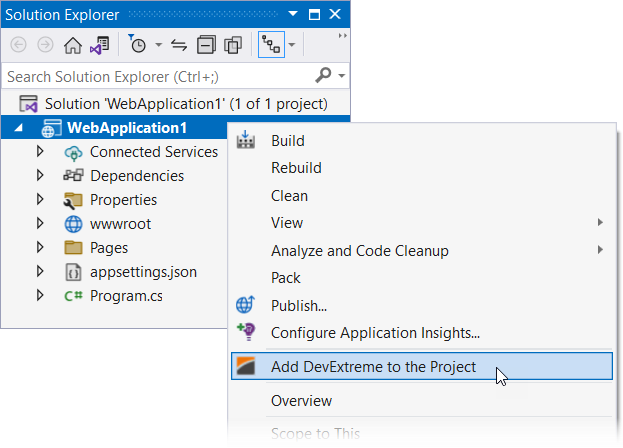
Task: Select Connected Services item
Action: 154,152
